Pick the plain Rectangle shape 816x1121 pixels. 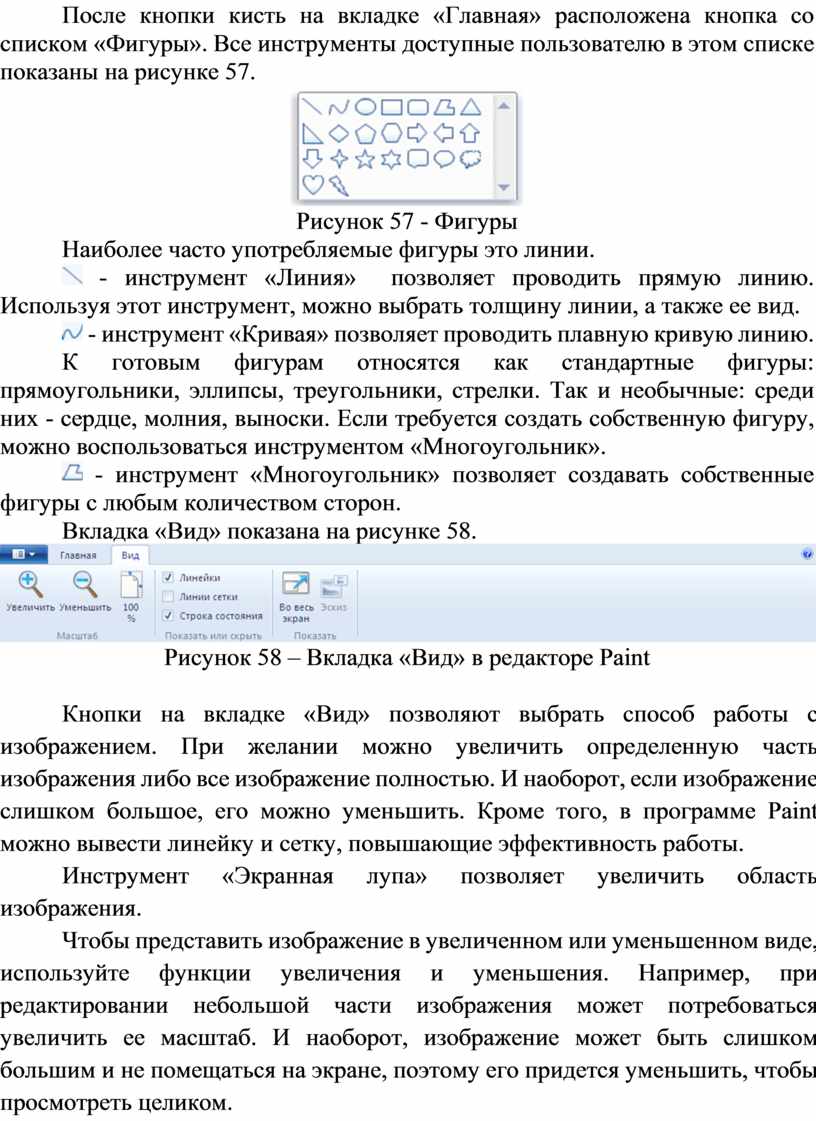pos(391,107)
